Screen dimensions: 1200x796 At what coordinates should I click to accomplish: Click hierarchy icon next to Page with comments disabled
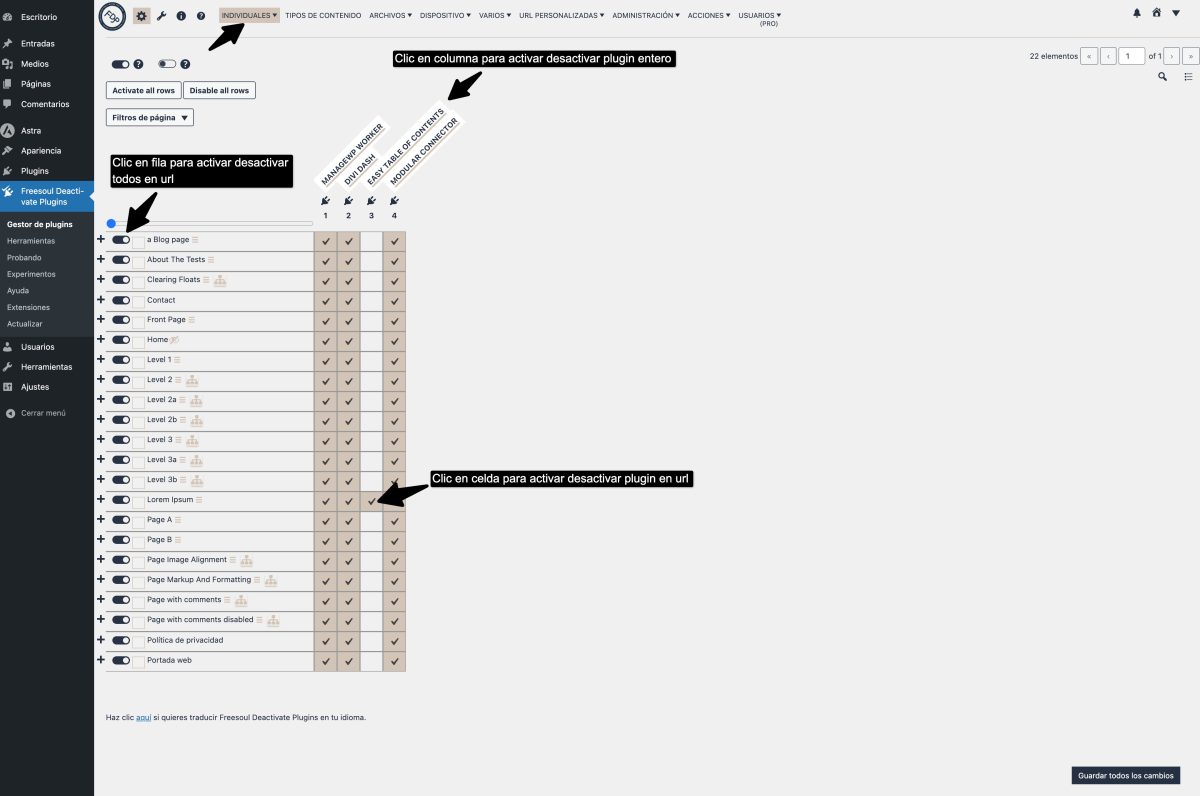pyautogui.click(x=273, y=621)
